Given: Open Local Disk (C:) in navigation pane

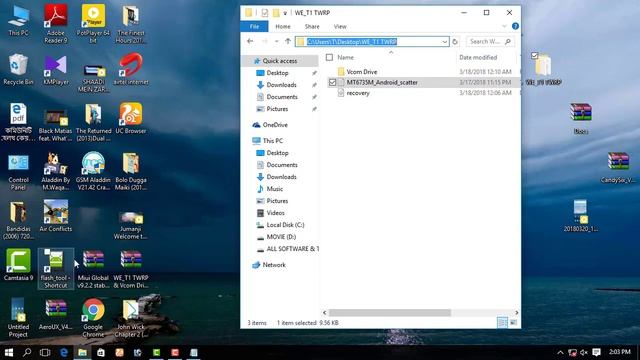Looking at the screenshot, I should 285,225.
